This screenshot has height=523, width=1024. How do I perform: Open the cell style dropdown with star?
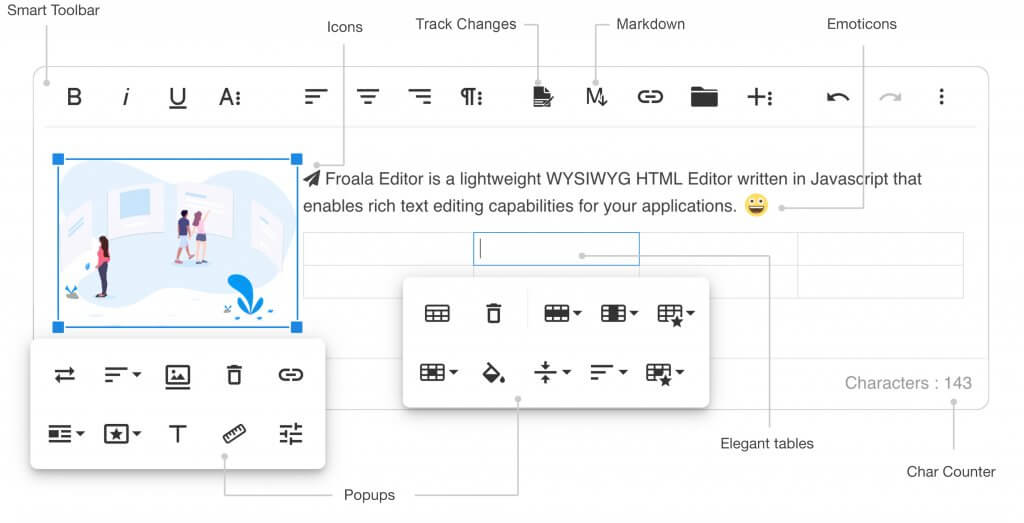tap(665, 373)
